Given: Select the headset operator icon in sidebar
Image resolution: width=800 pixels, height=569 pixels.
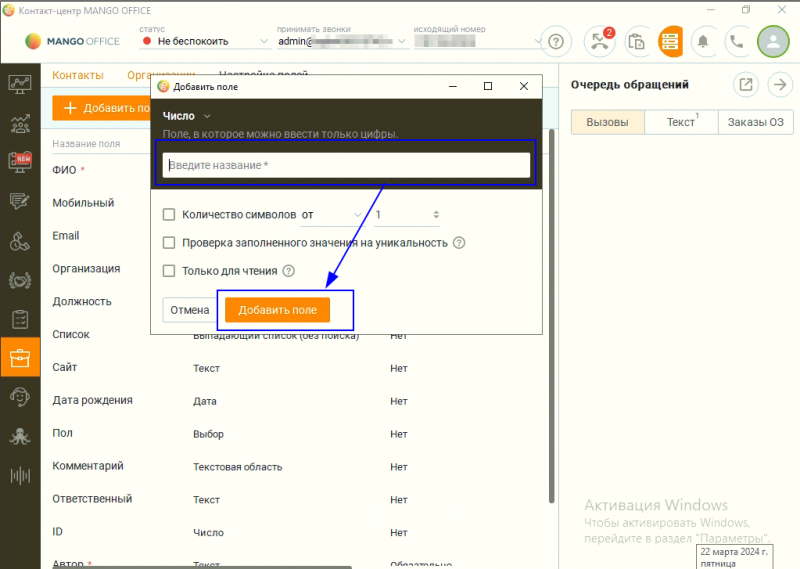Looking at the screenshot, I should click(19, 397).
